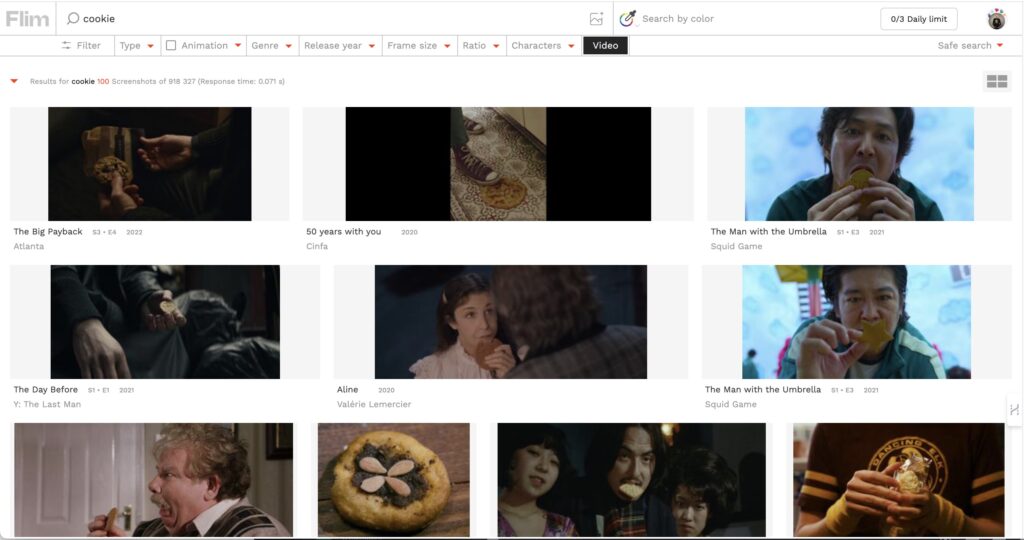This screenshot has height=540, width=1024.
Task: Click the Filter button label
Action: 89,46
